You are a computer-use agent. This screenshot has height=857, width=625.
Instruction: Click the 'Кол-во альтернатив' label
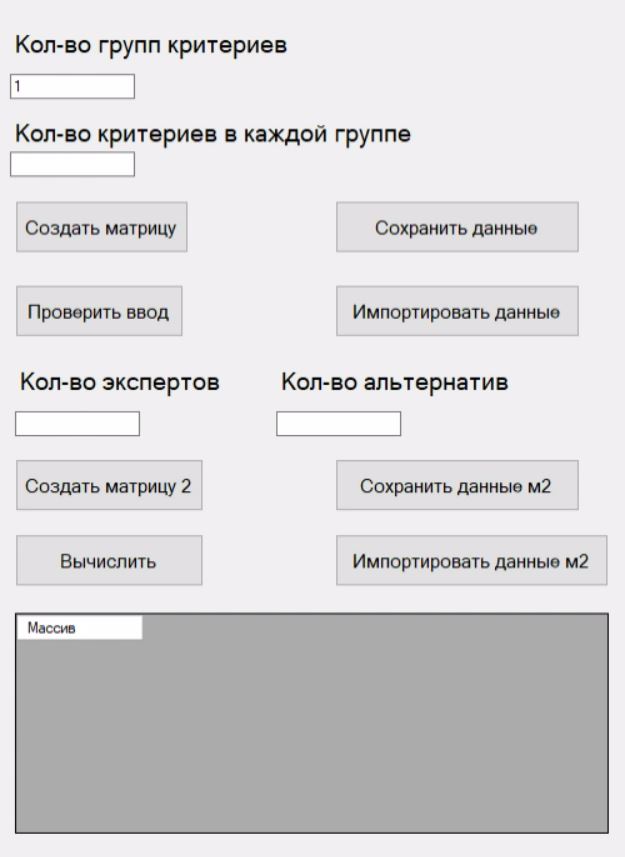394,382
